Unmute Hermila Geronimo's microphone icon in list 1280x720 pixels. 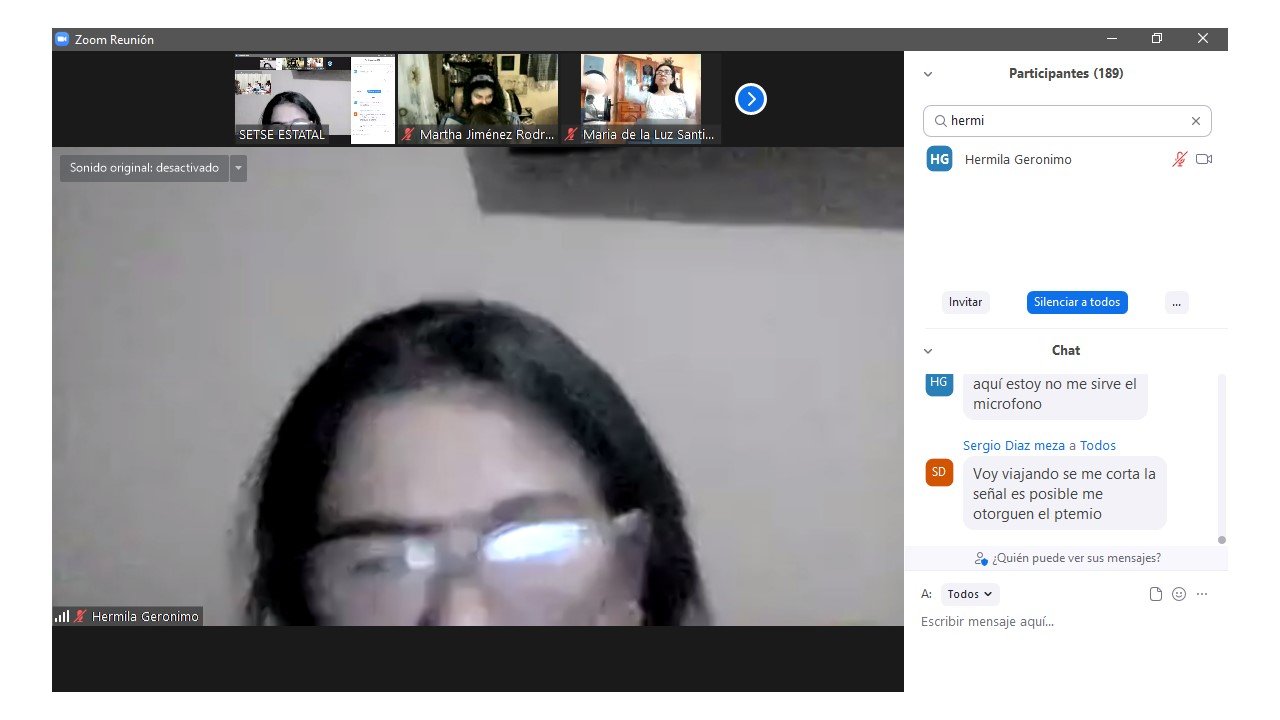(x=1180, y=159)
